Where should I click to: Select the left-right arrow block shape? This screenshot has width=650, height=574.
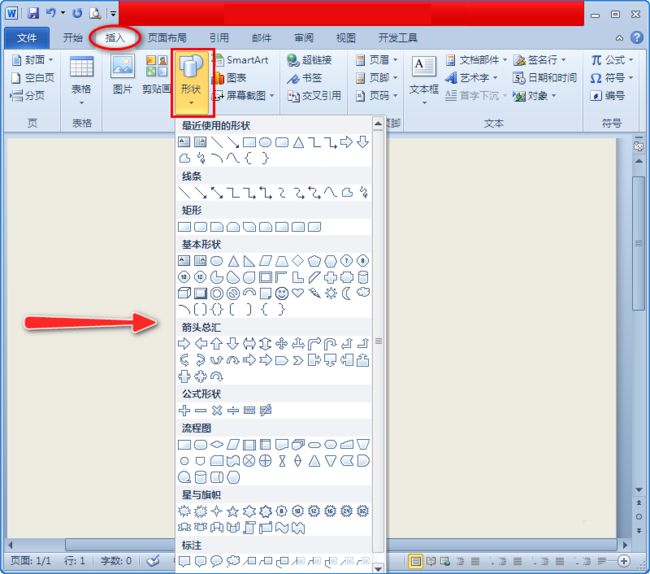point(249,343)
